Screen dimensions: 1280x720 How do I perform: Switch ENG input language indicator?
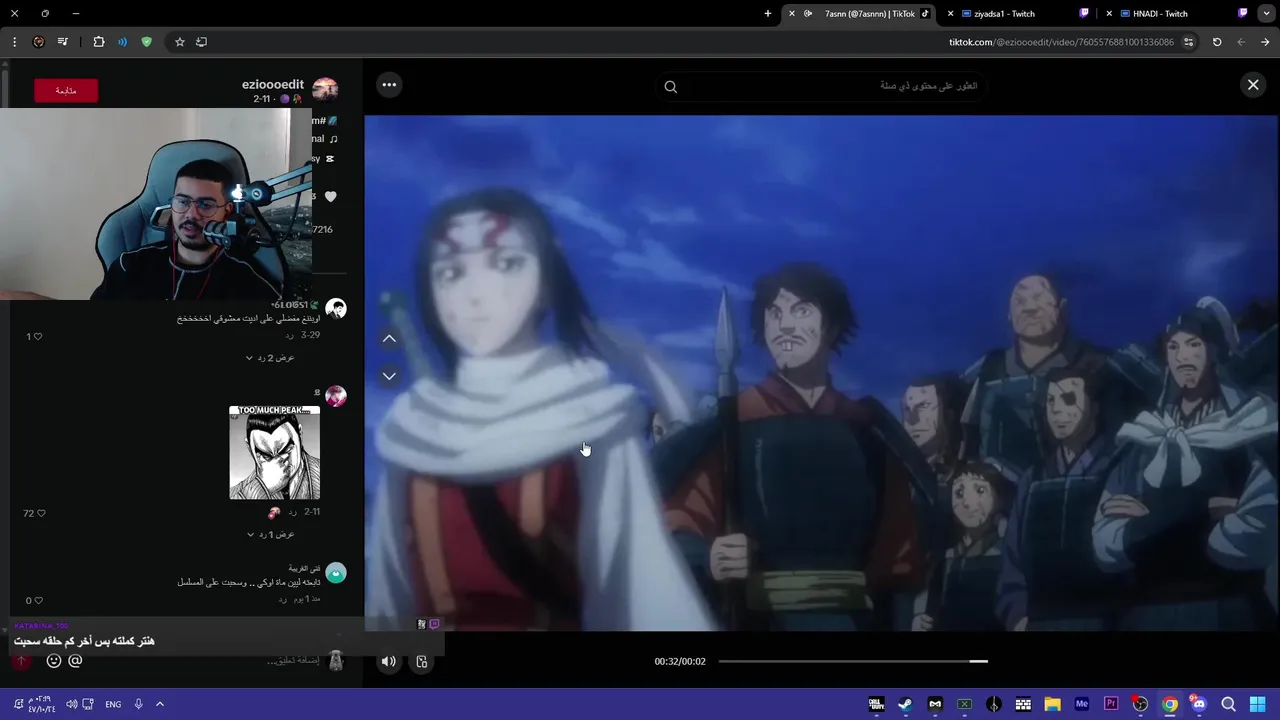113,704
